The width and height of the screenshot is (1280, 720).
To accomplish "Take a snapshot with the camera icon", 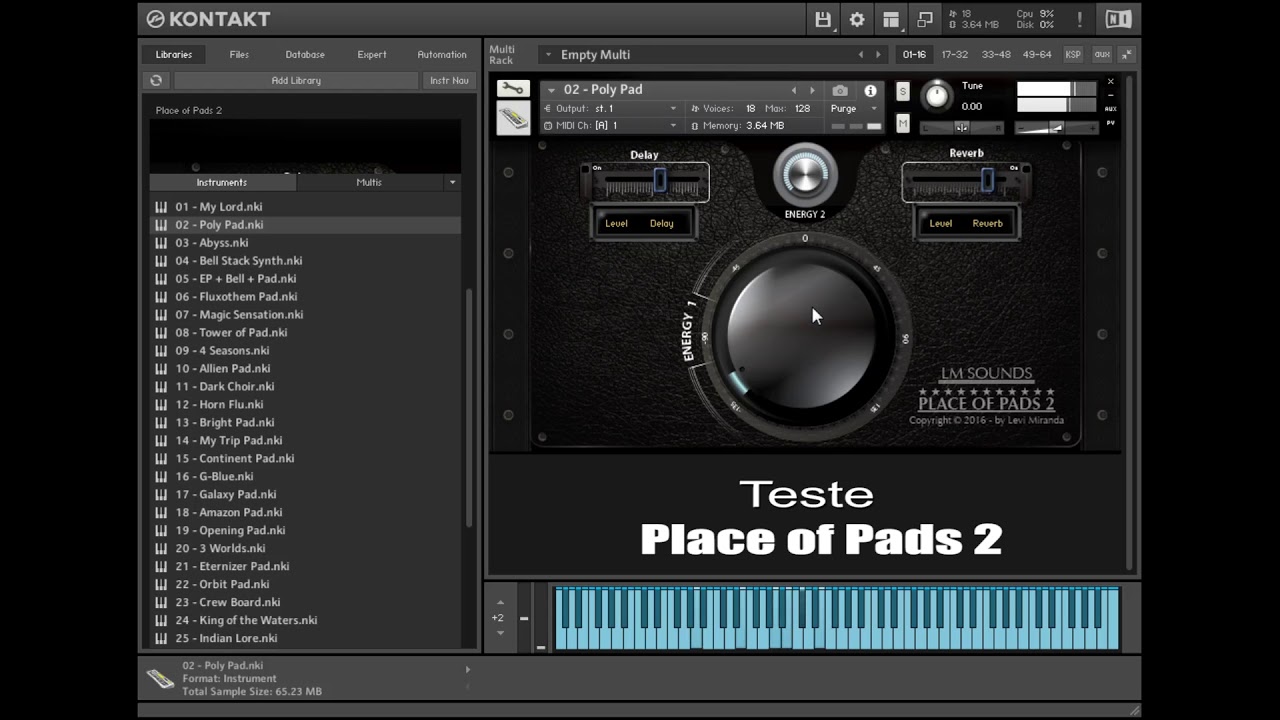I will [840, 90].
